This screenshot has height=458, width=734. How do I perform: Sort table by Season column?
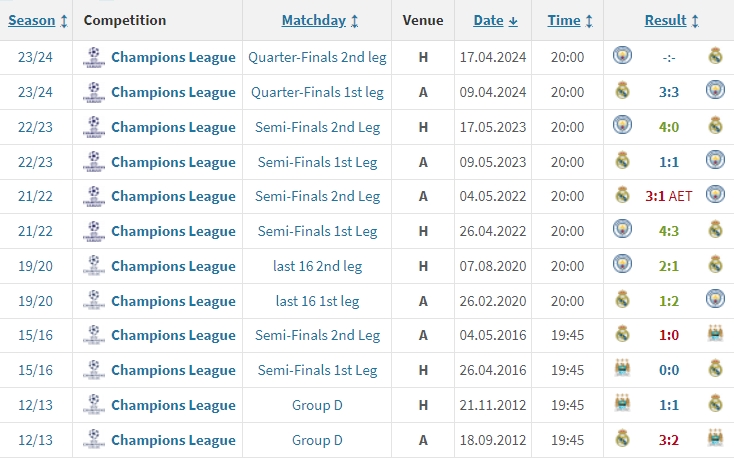click(x=38, y=21)
